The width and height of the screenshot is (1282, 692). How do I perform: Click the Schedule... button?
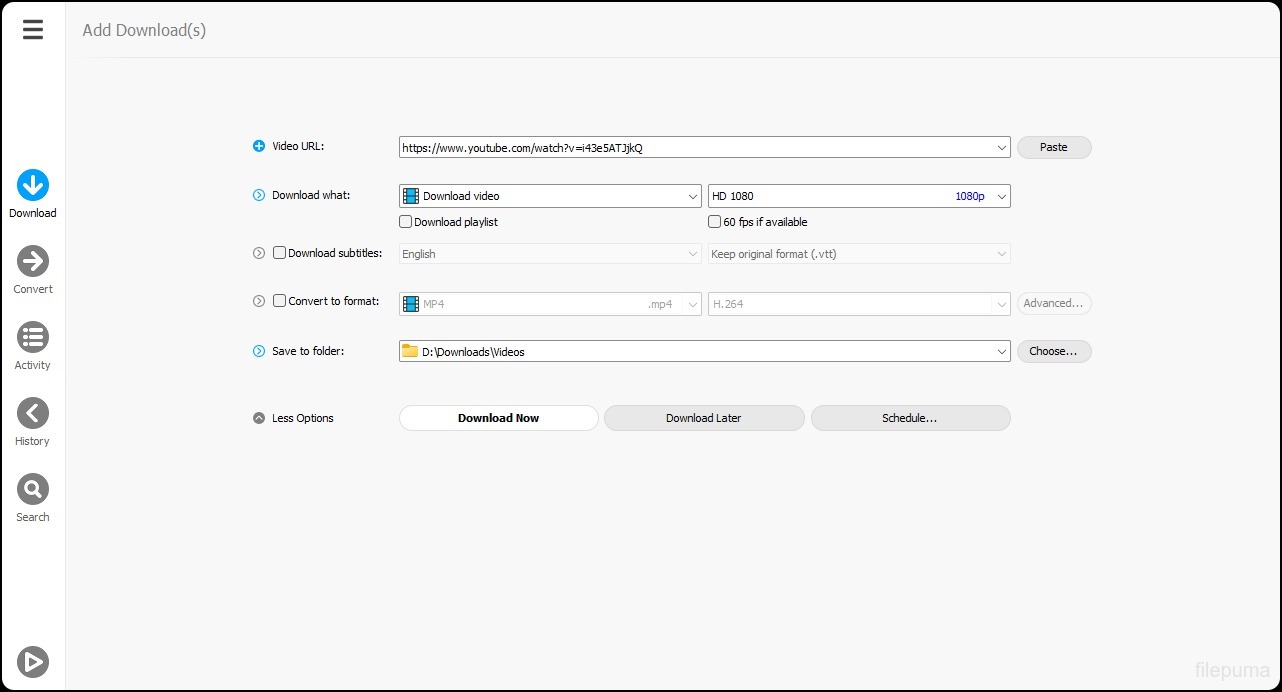pyautogui.click(x=910, y=418)
